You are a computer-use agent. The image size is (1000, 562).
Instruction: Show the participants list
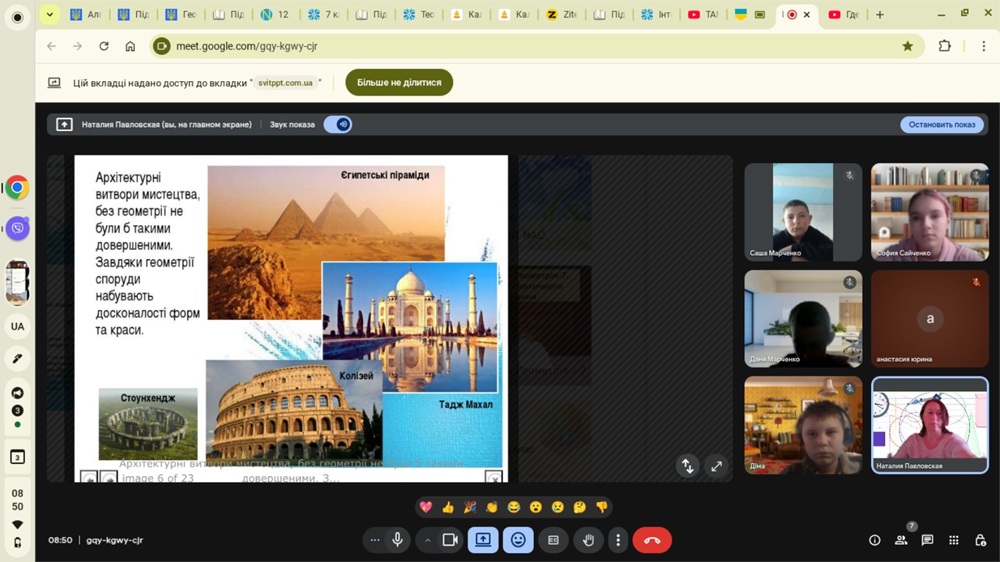[x=901, y=540]
